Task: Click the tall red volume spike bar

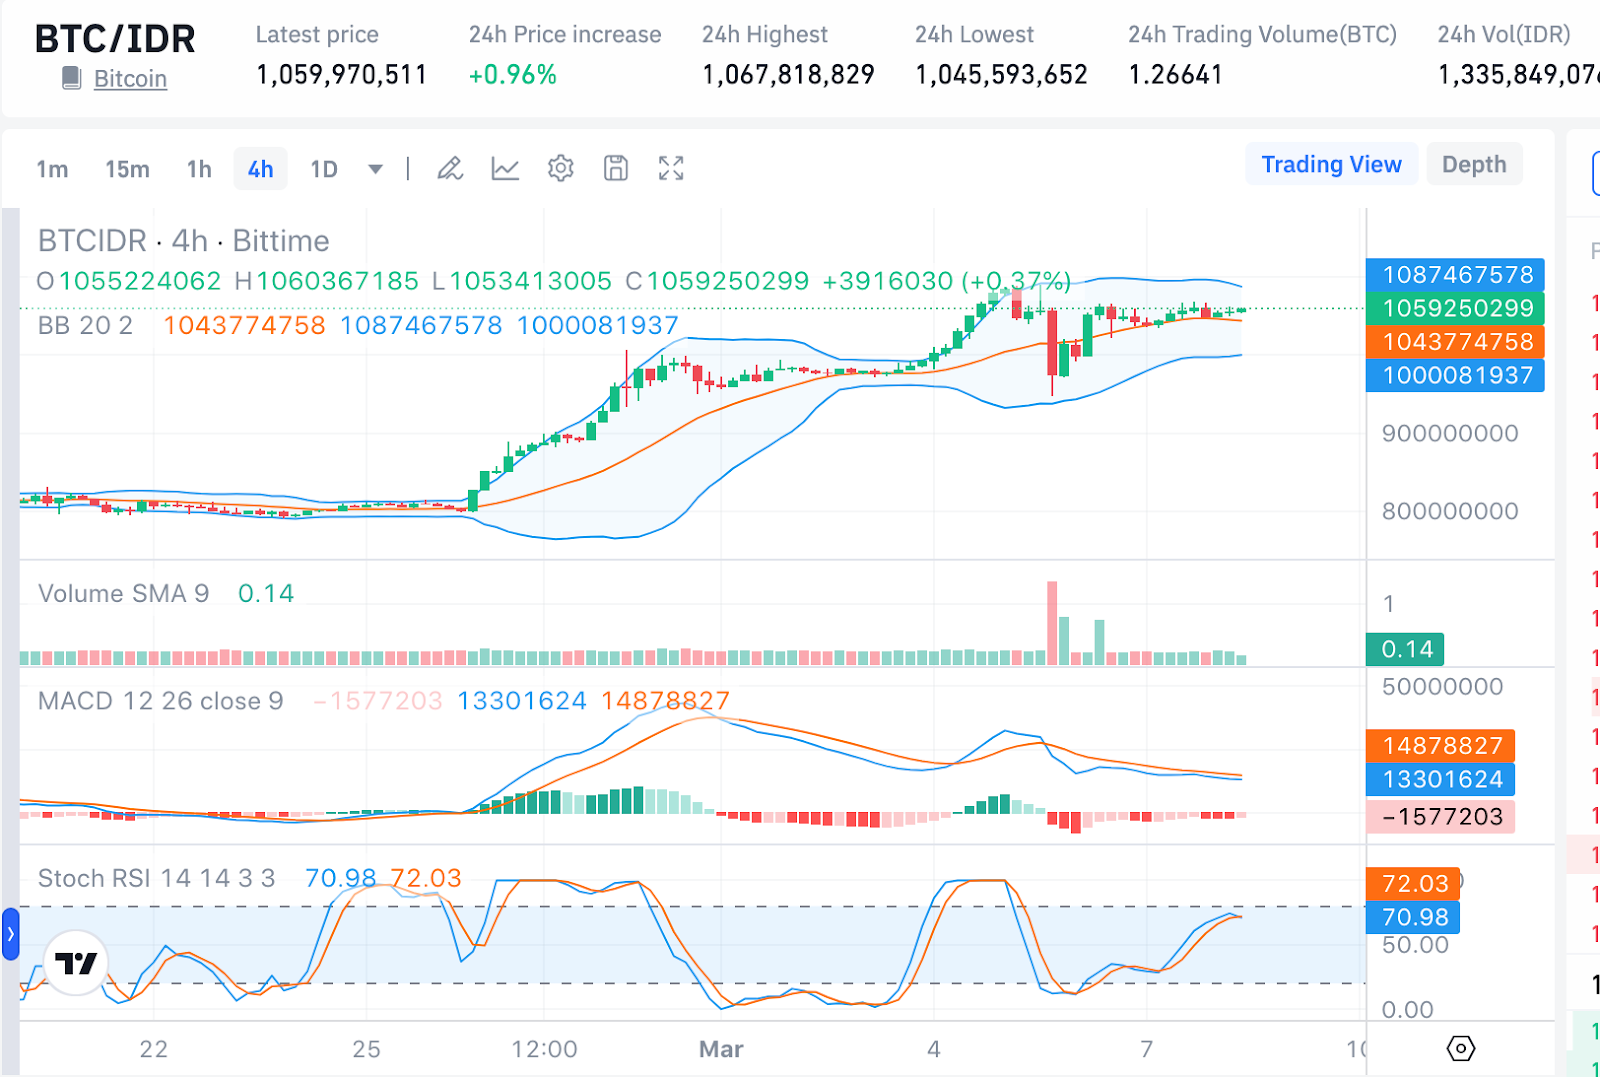Action: tap(1052, 623)
